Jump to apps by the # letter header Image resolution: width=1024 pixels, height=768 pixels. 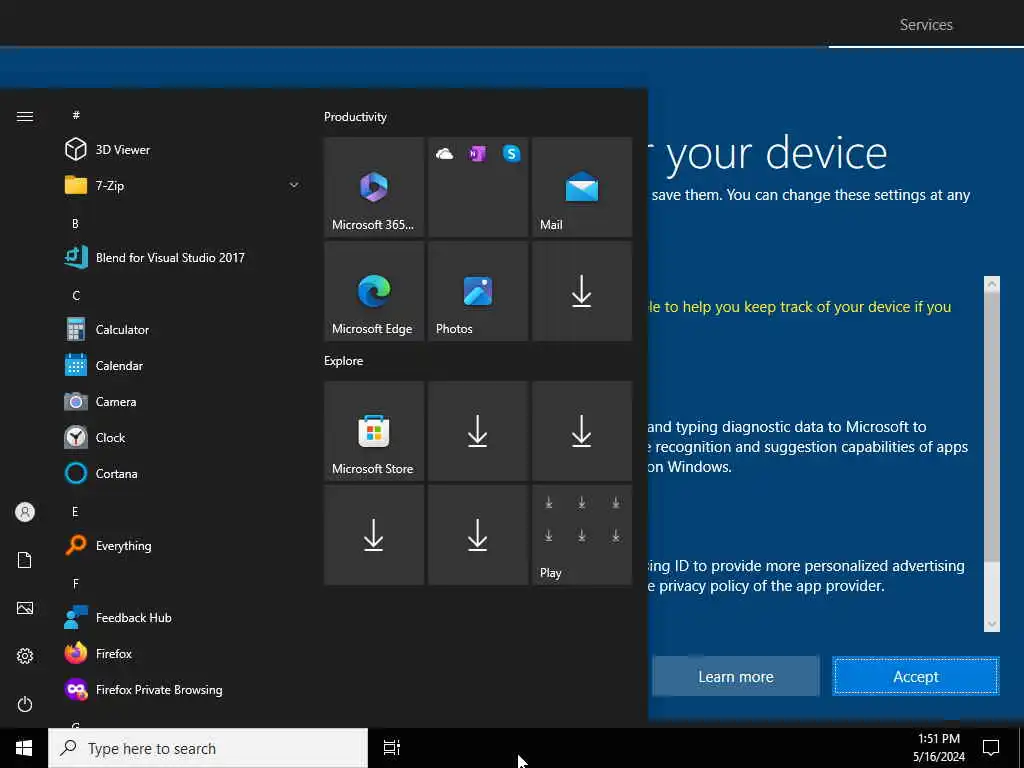point(76,115)
